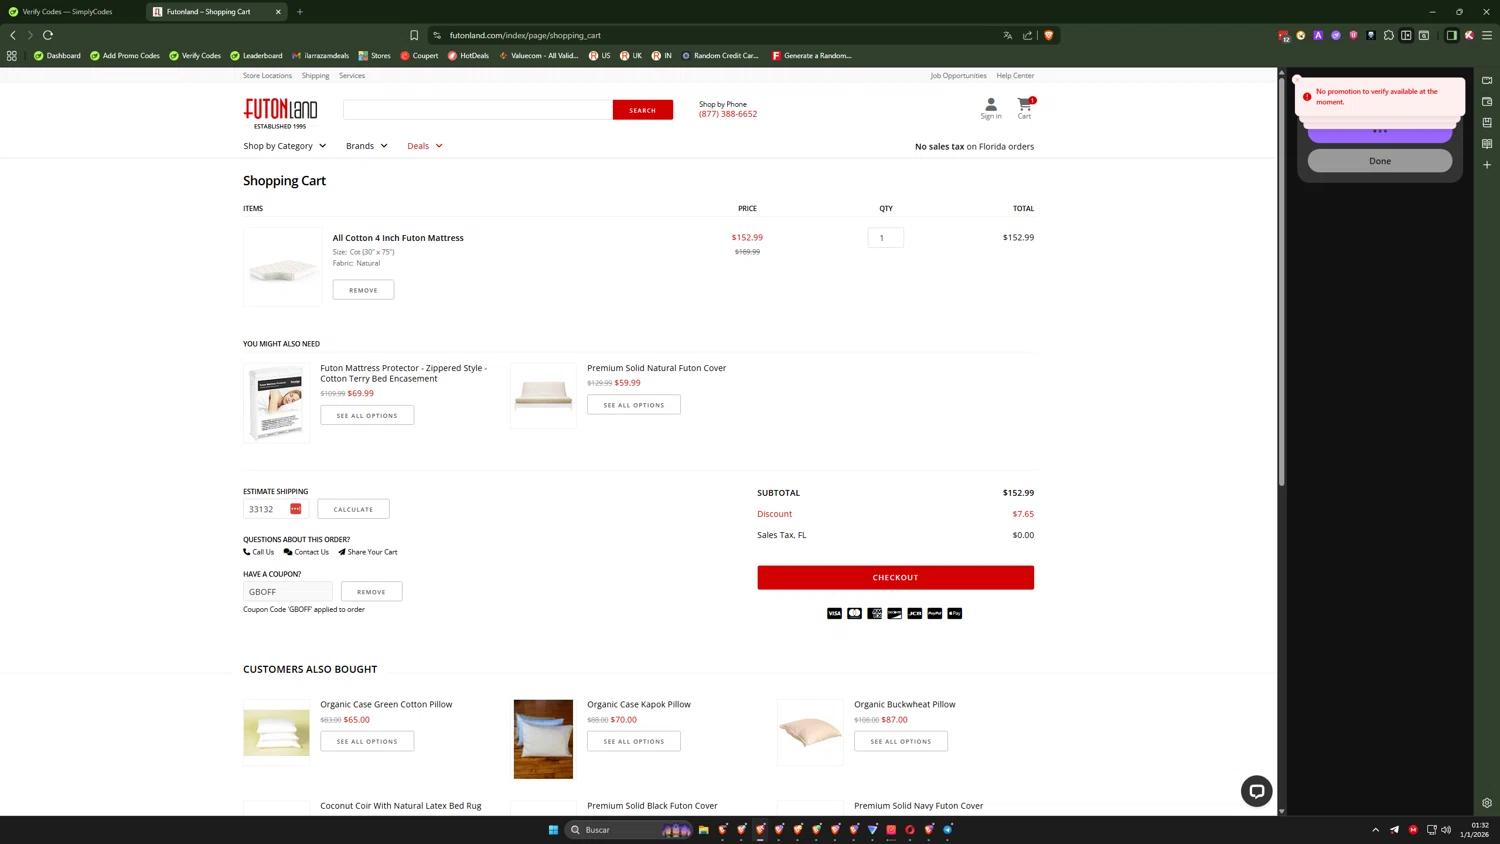
Task: Open Leaderboard bookmark
Action: pyautogui.click(x=256, y=56)
